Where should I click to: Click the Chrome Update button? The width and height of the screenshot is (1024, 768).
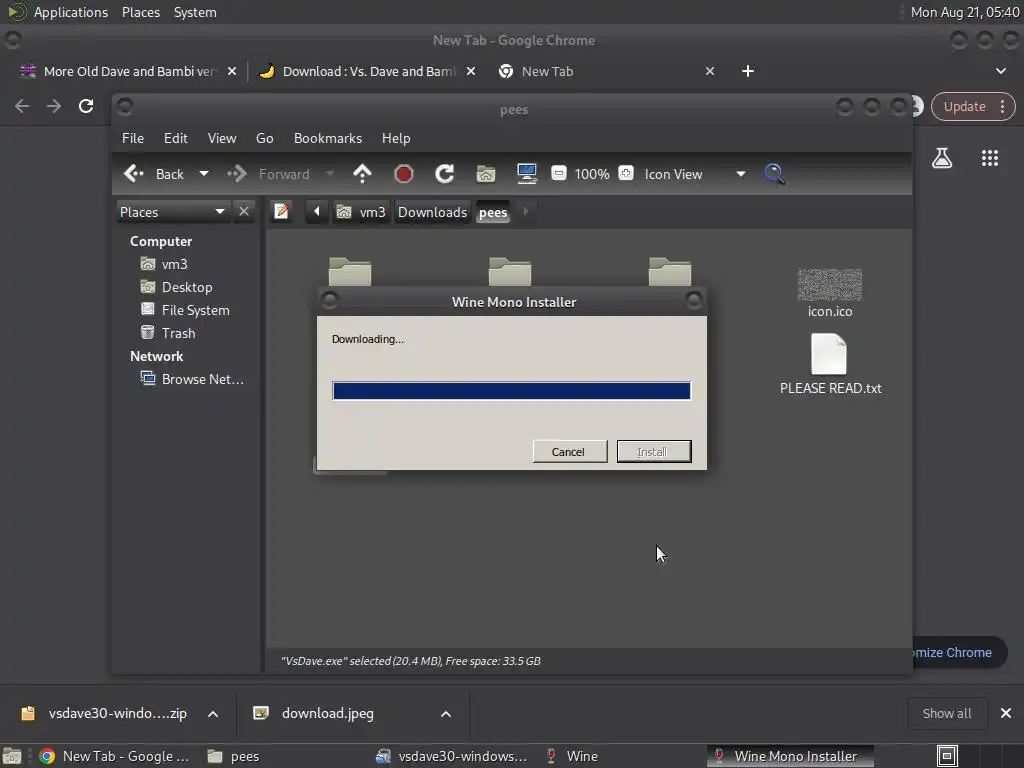coord(972,106)
